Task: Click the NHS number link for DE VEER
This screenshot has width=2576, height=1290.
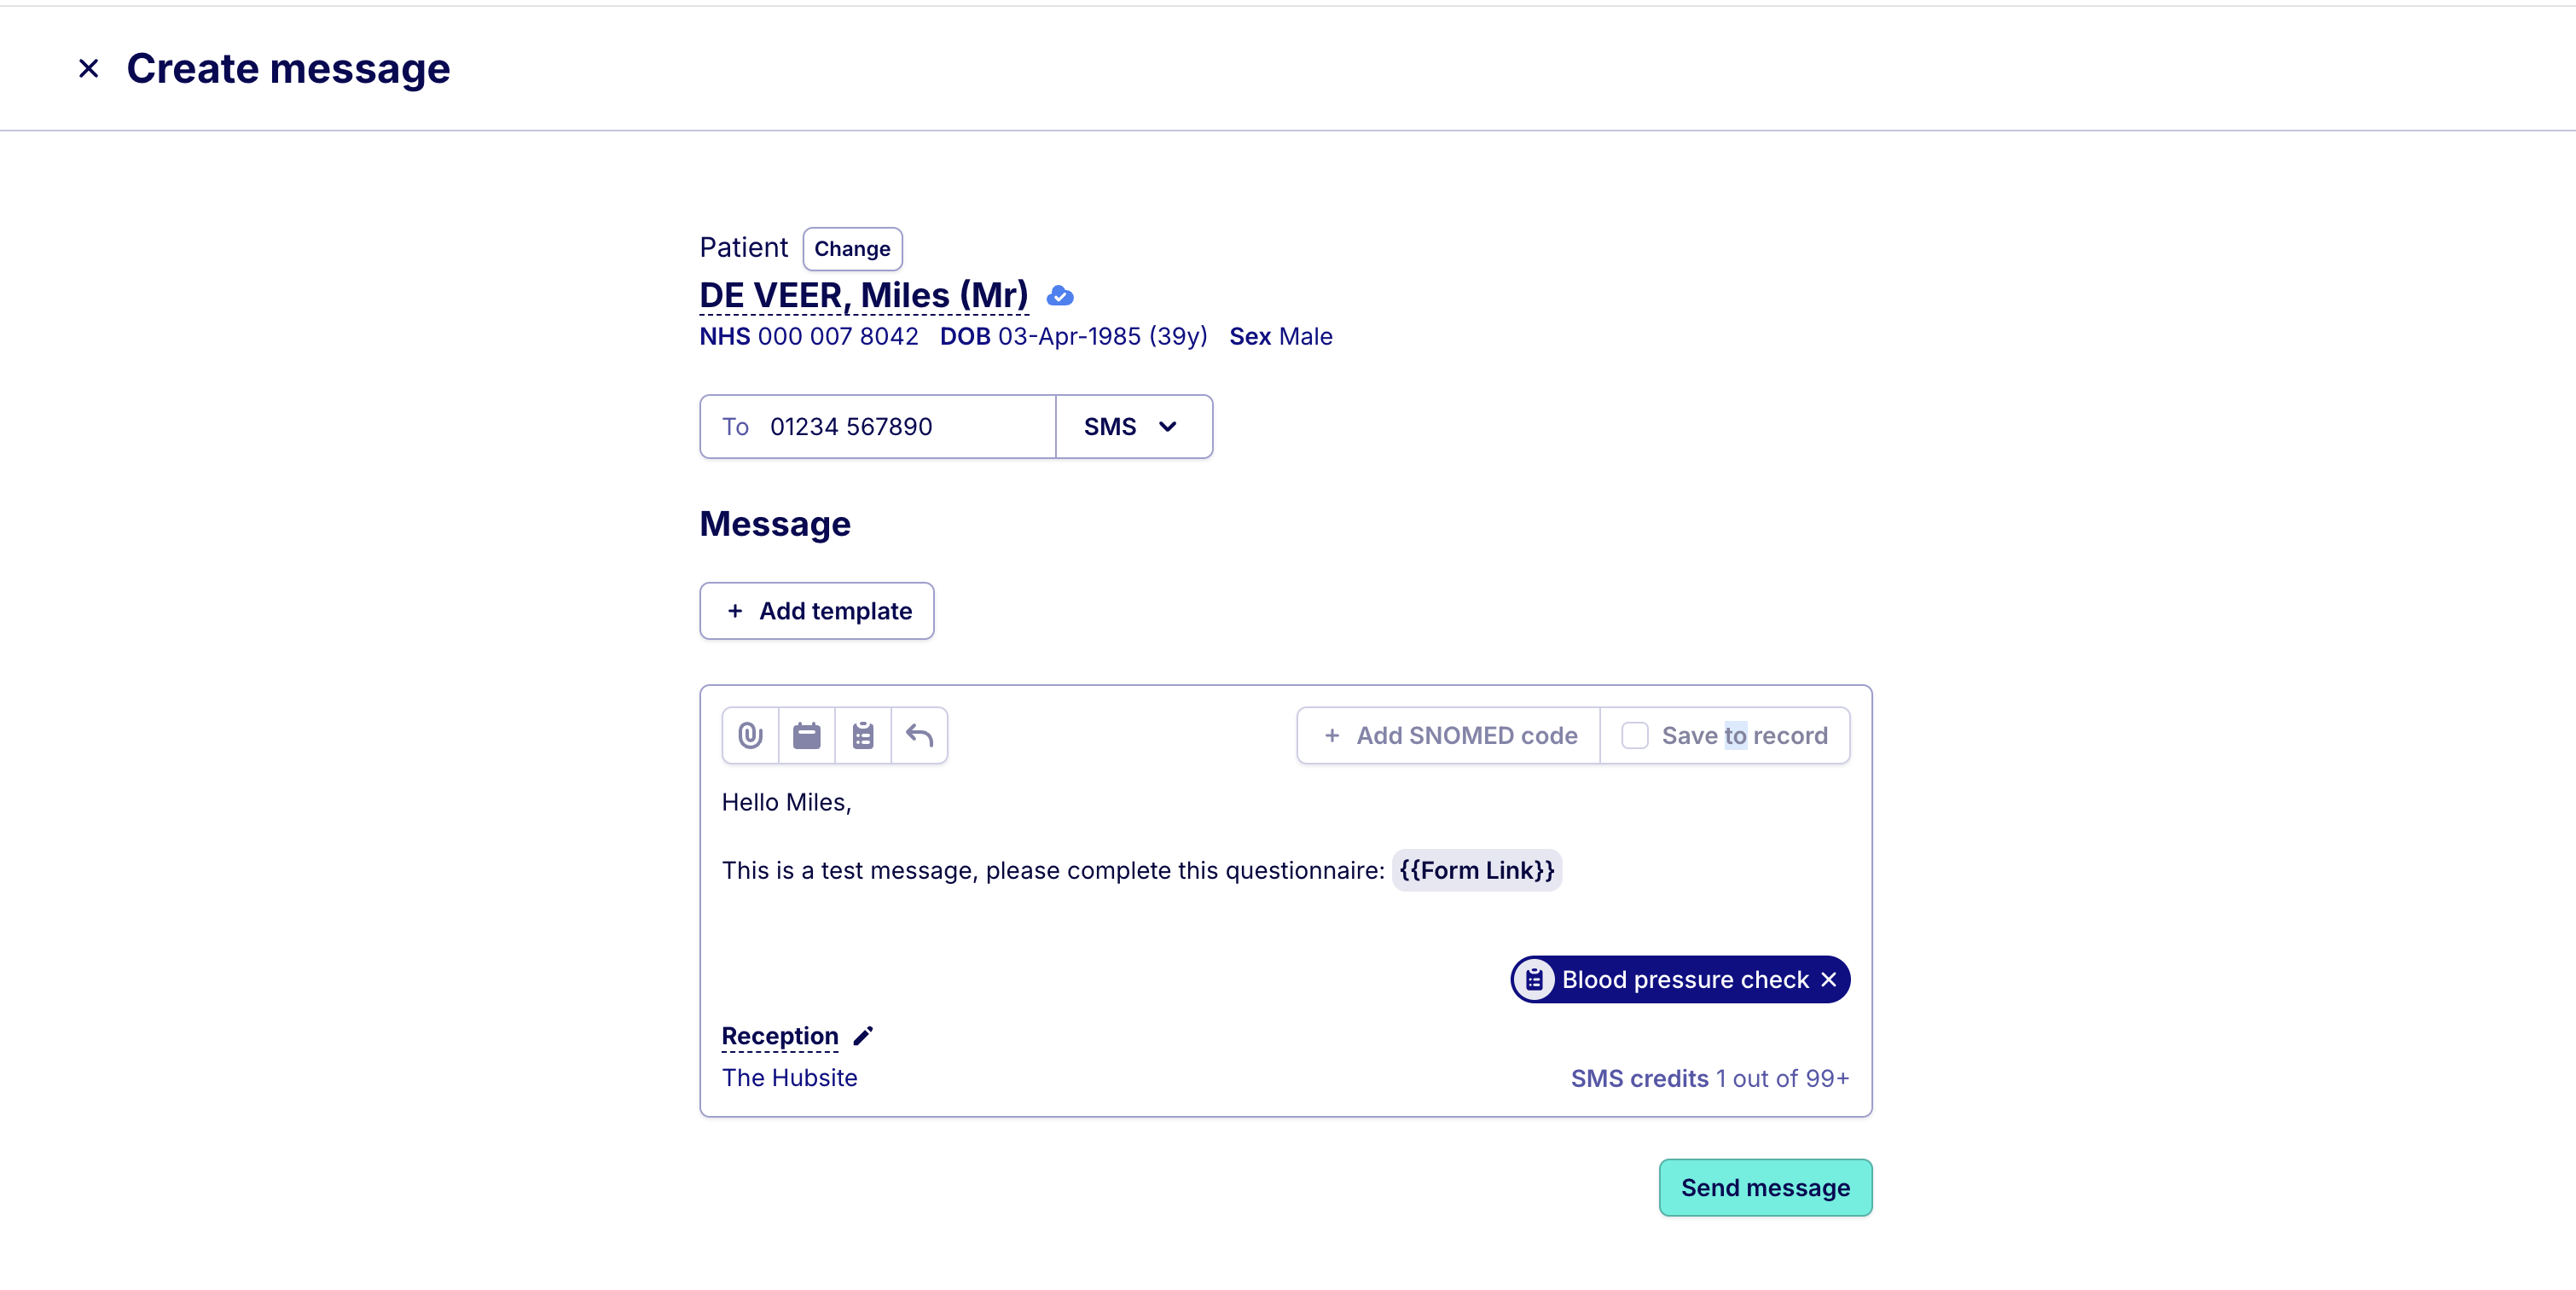Action: [x=838, y=334]
